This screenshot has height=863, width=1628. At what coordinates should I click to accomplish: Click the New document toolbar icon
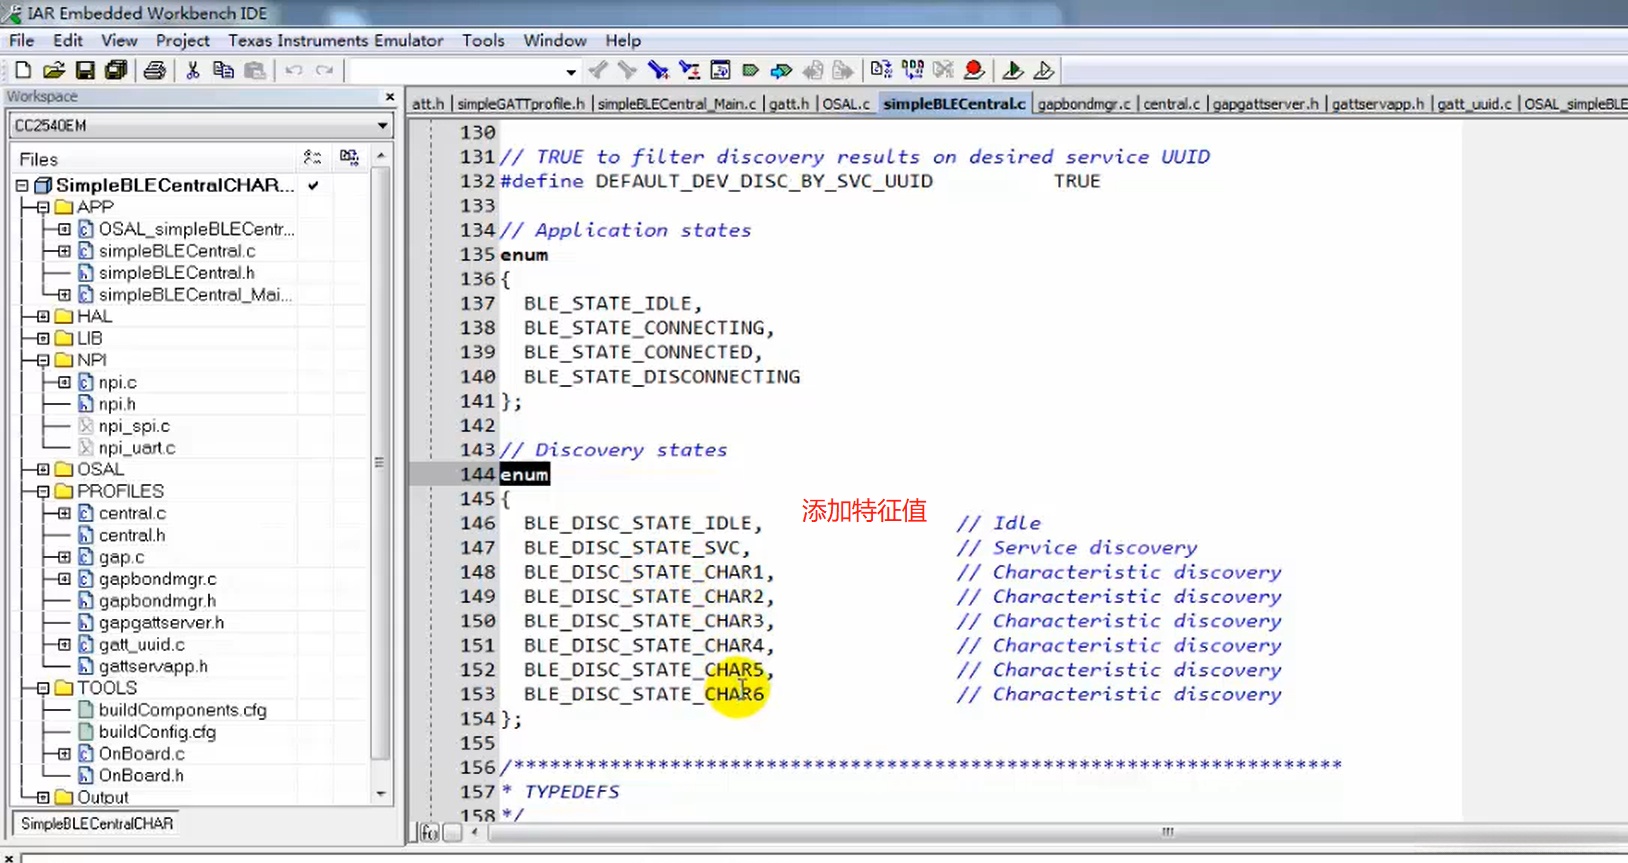click(x=23, y=70)
